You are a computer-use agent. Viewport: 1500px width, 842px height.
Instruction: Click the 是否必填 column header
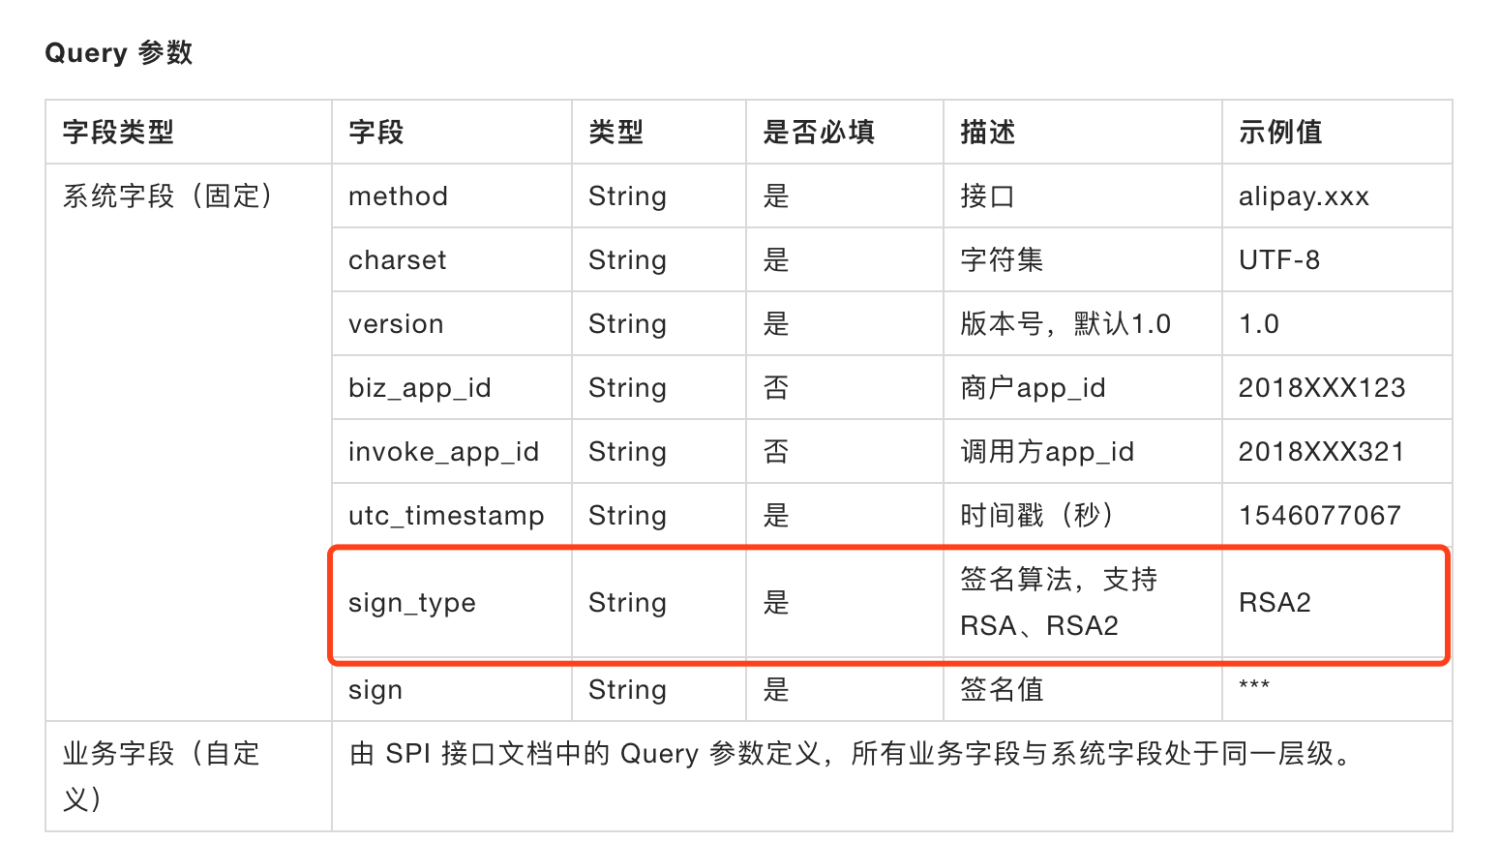coord(819,132)
